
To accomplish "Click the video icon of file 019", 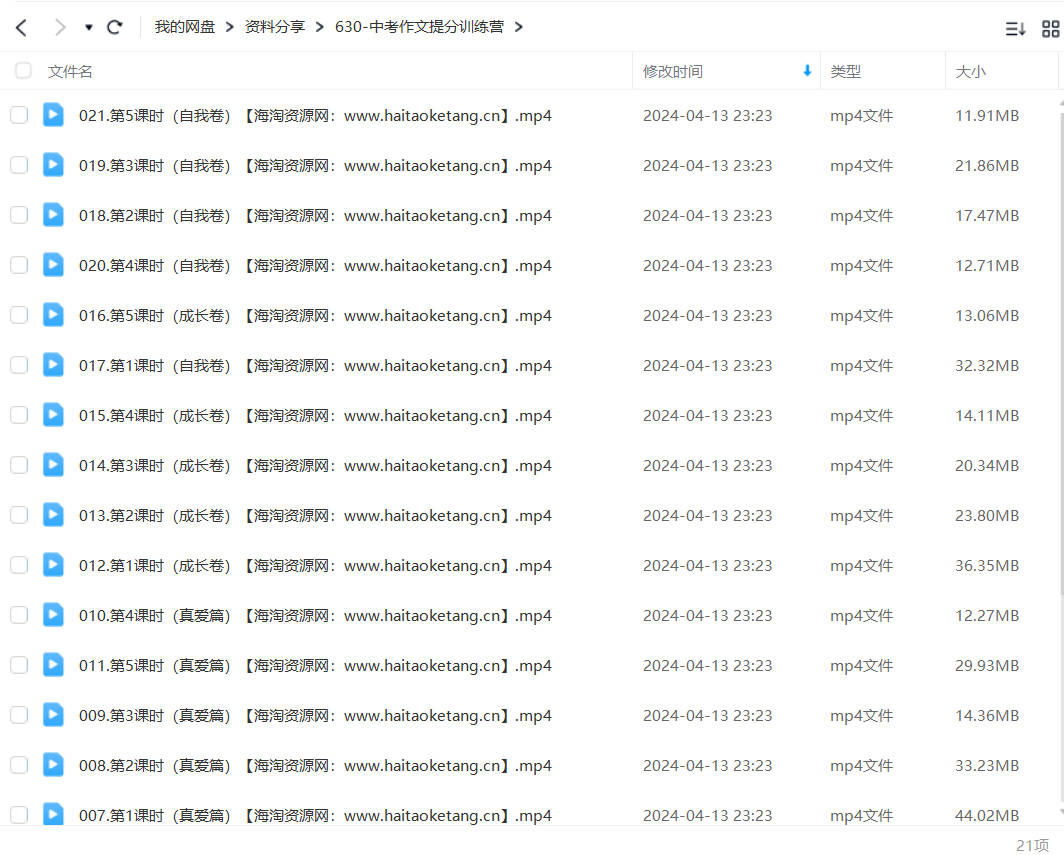I will (x=53, y=165).
